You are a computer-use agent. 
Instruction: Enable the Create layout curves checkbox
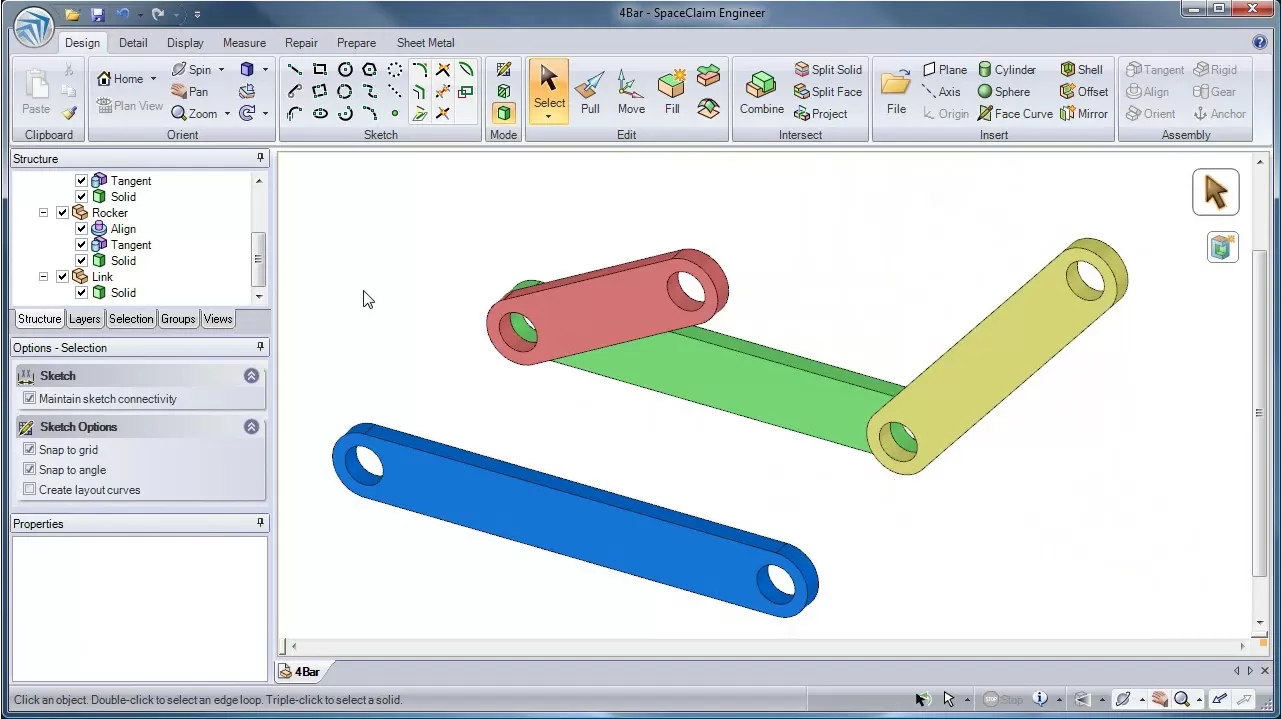[x=29, y=489]
